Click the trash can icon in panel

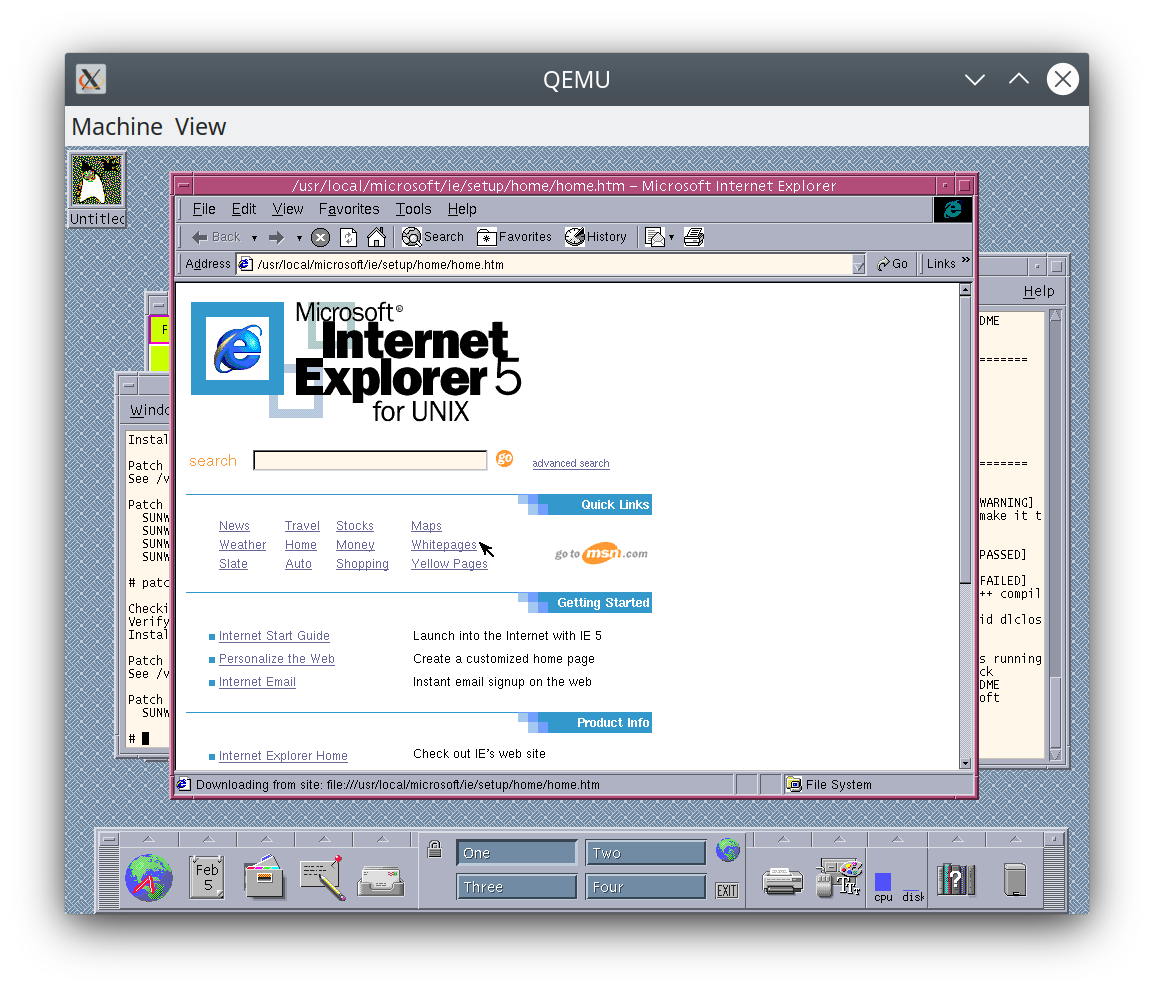1015,879
